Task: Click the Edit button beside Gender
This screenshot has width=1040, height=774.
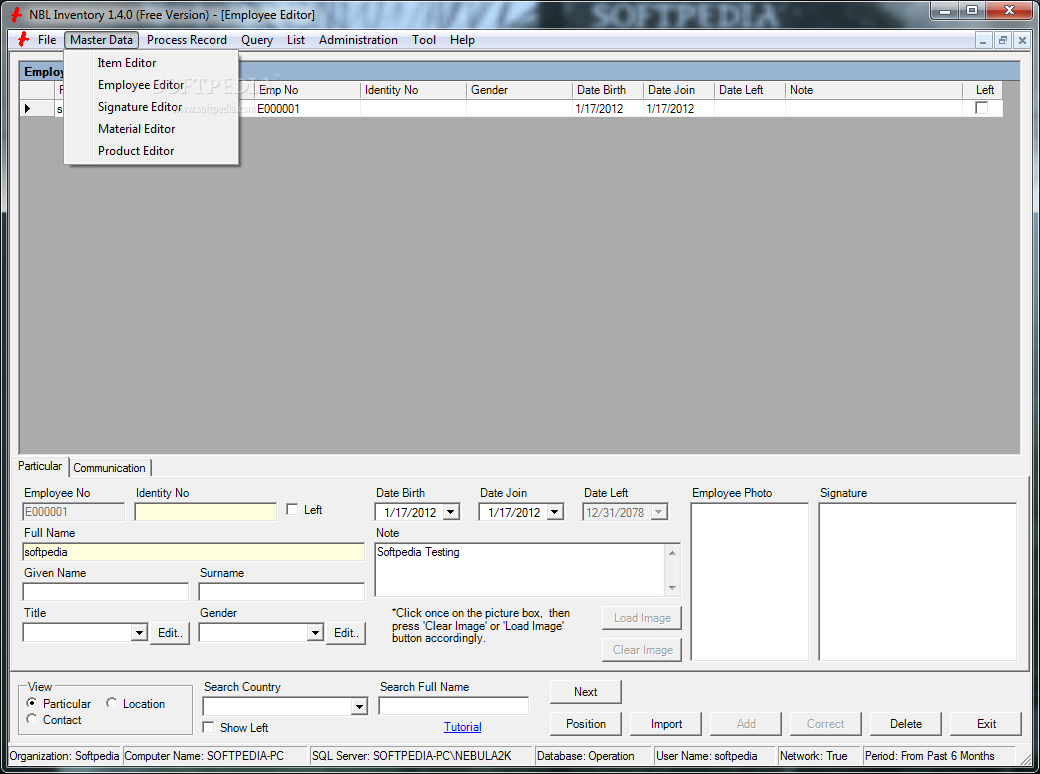Action: point(346,633)
